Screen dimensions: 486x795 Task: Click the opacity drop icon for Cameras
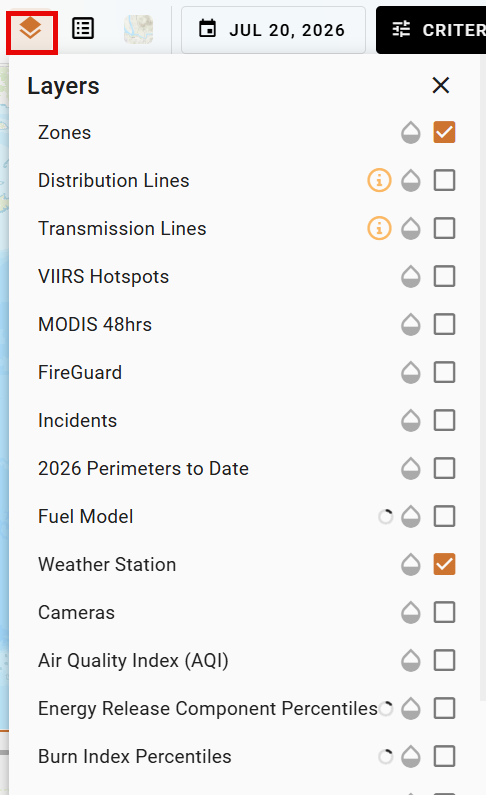tap(410, 612)
